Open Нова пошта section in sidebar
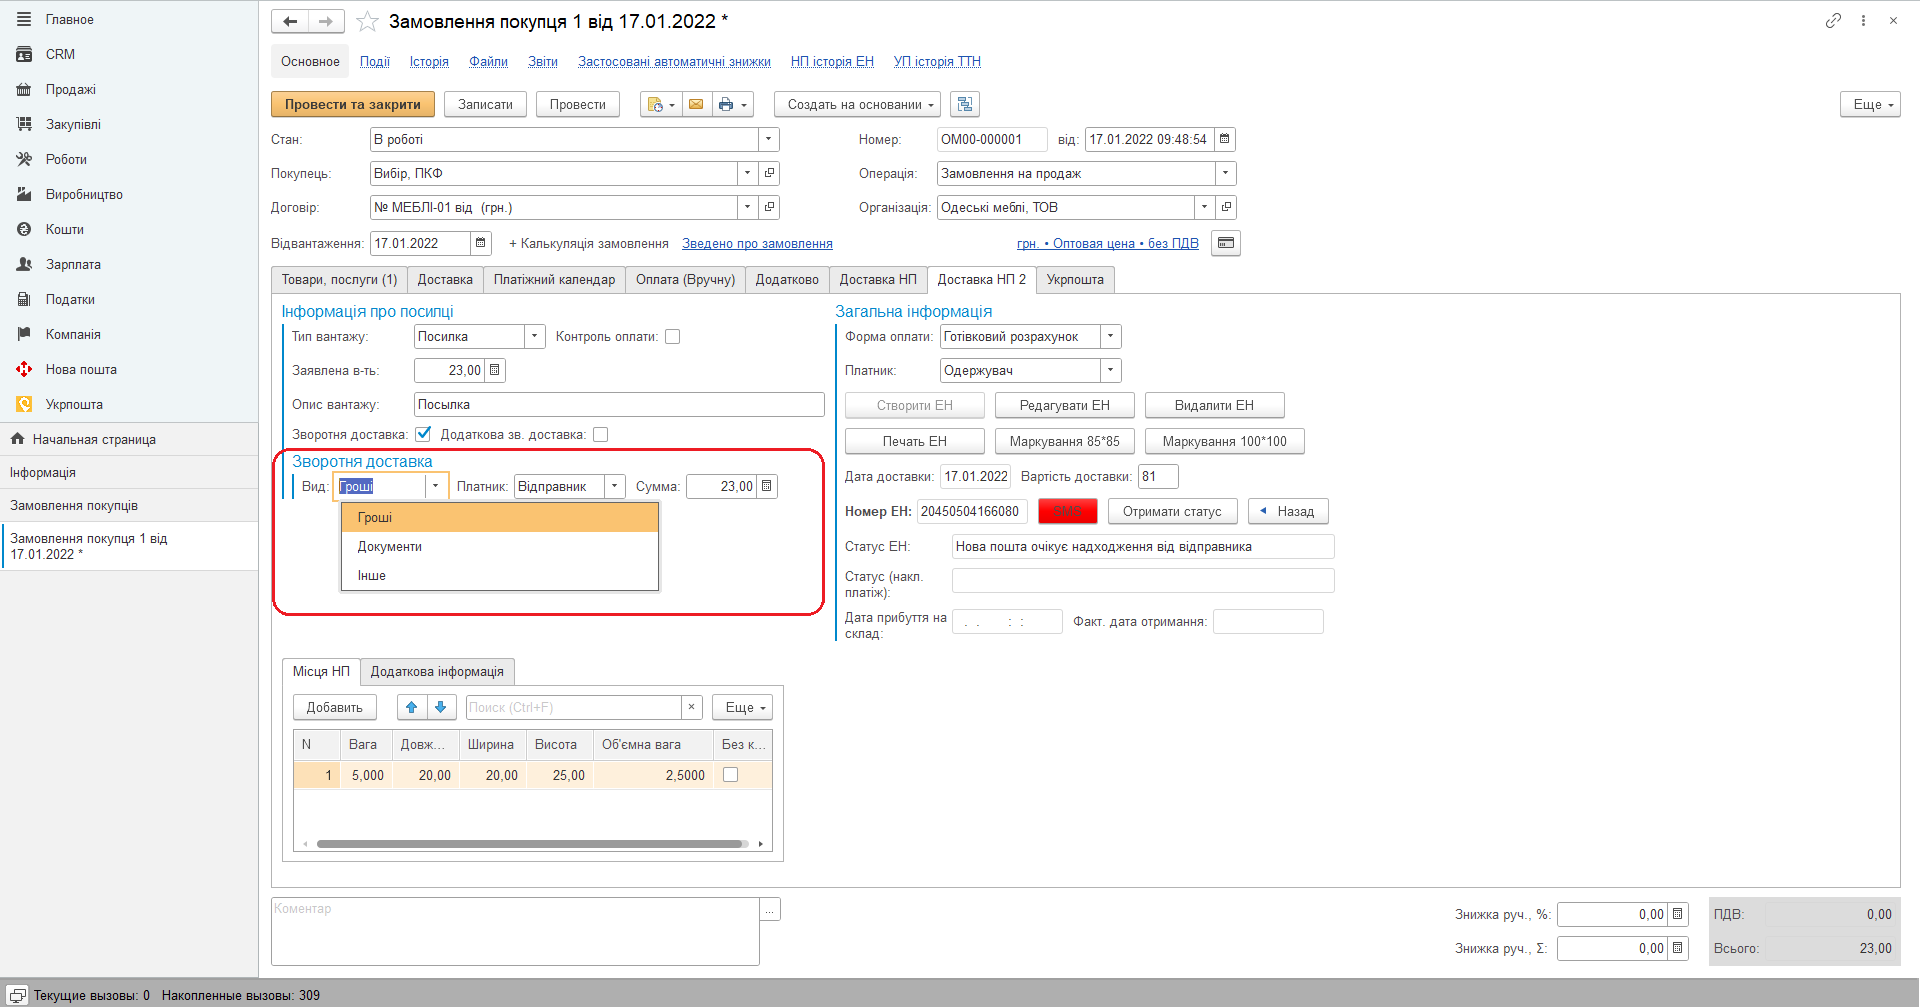The image size is (1920, 1007). [x=81, y=369]
